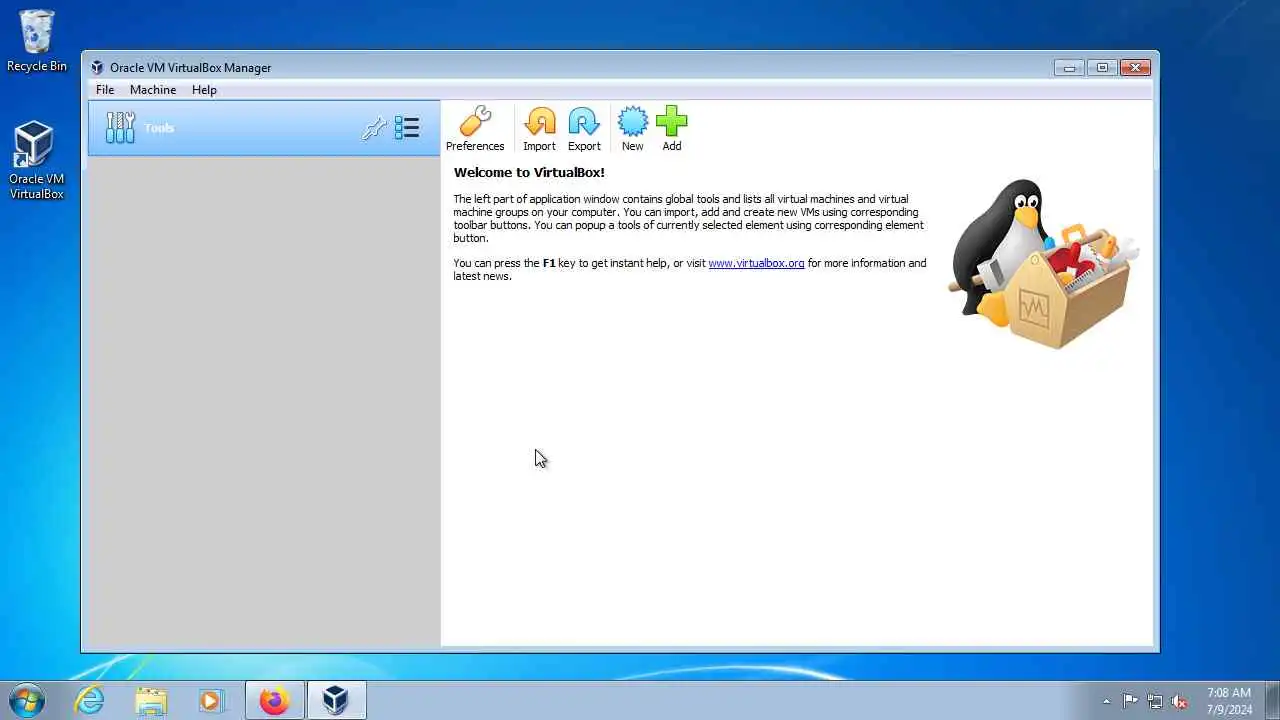Open Recycle Bin desktop icon
The height and width of the screenshot is (720, 1280).
[x=37, y=41]
